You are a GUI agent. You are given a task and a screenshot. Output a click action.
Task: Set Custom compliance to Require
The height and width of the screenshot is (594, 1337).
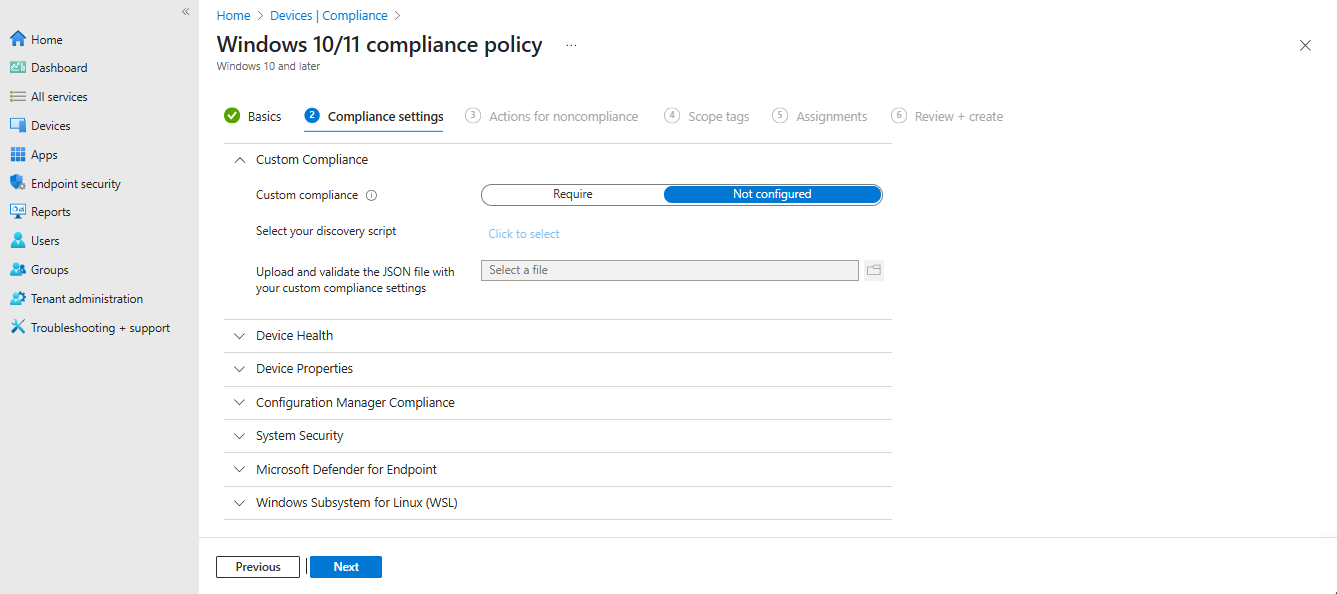[x=572, y=194]
